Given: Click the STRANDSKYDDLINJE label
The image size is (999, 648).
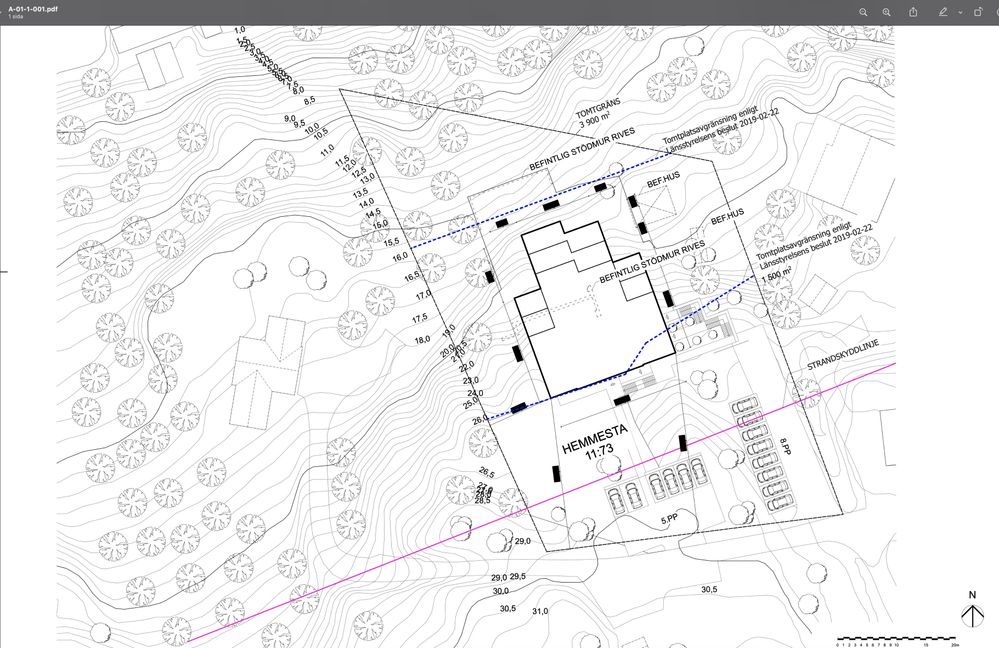Looking at the screenshot, I should pyautogui.click(x=843, y=355).
